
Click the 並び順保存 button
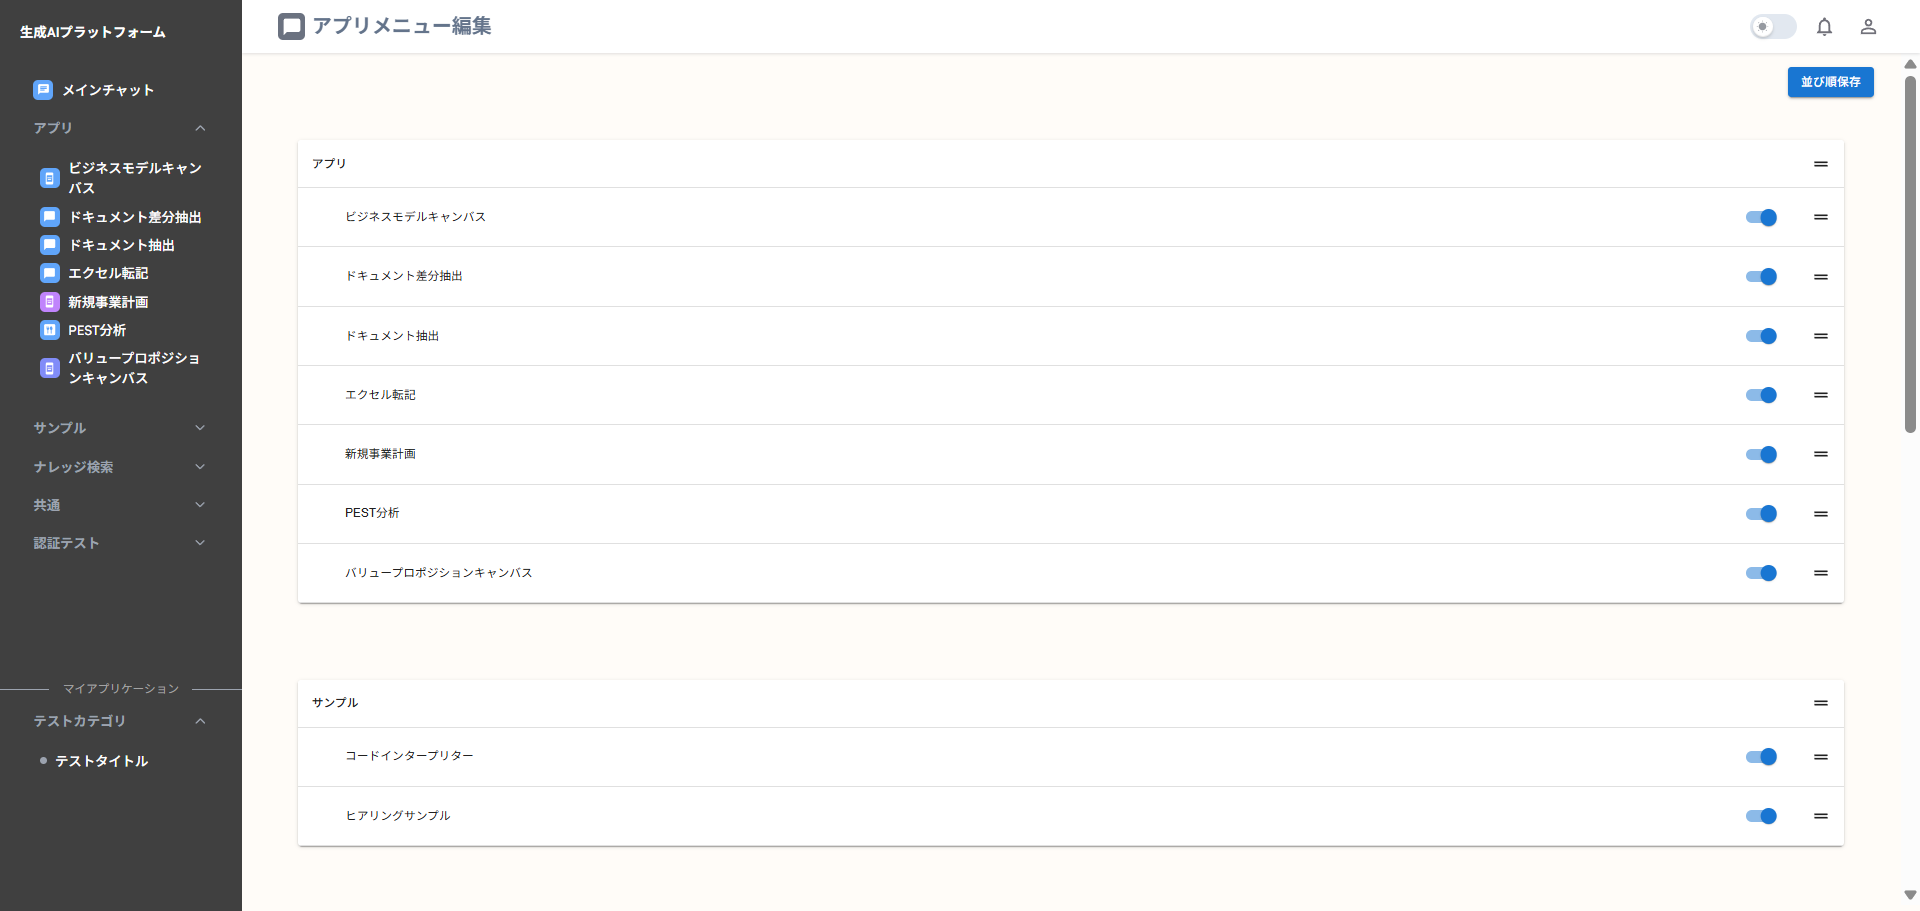(1830, 82)
